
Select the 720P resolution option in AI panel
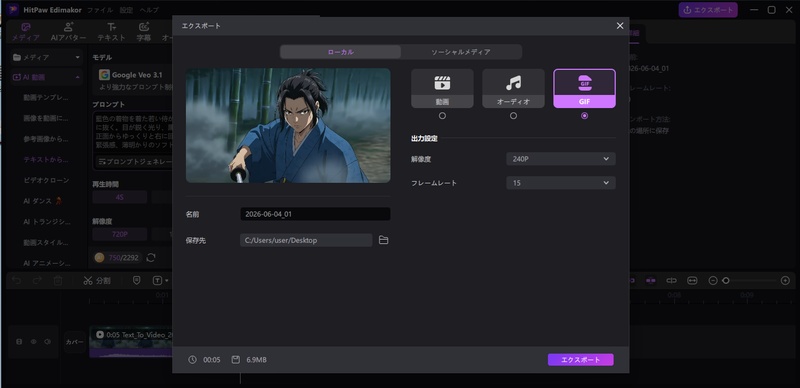(x=119, y=234)
